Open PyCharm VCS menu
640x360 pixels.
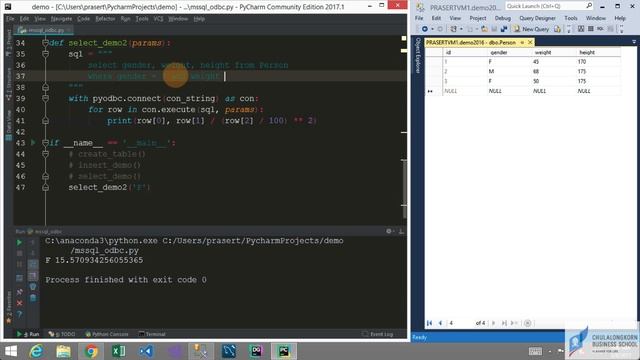click(x=158, y=19)
